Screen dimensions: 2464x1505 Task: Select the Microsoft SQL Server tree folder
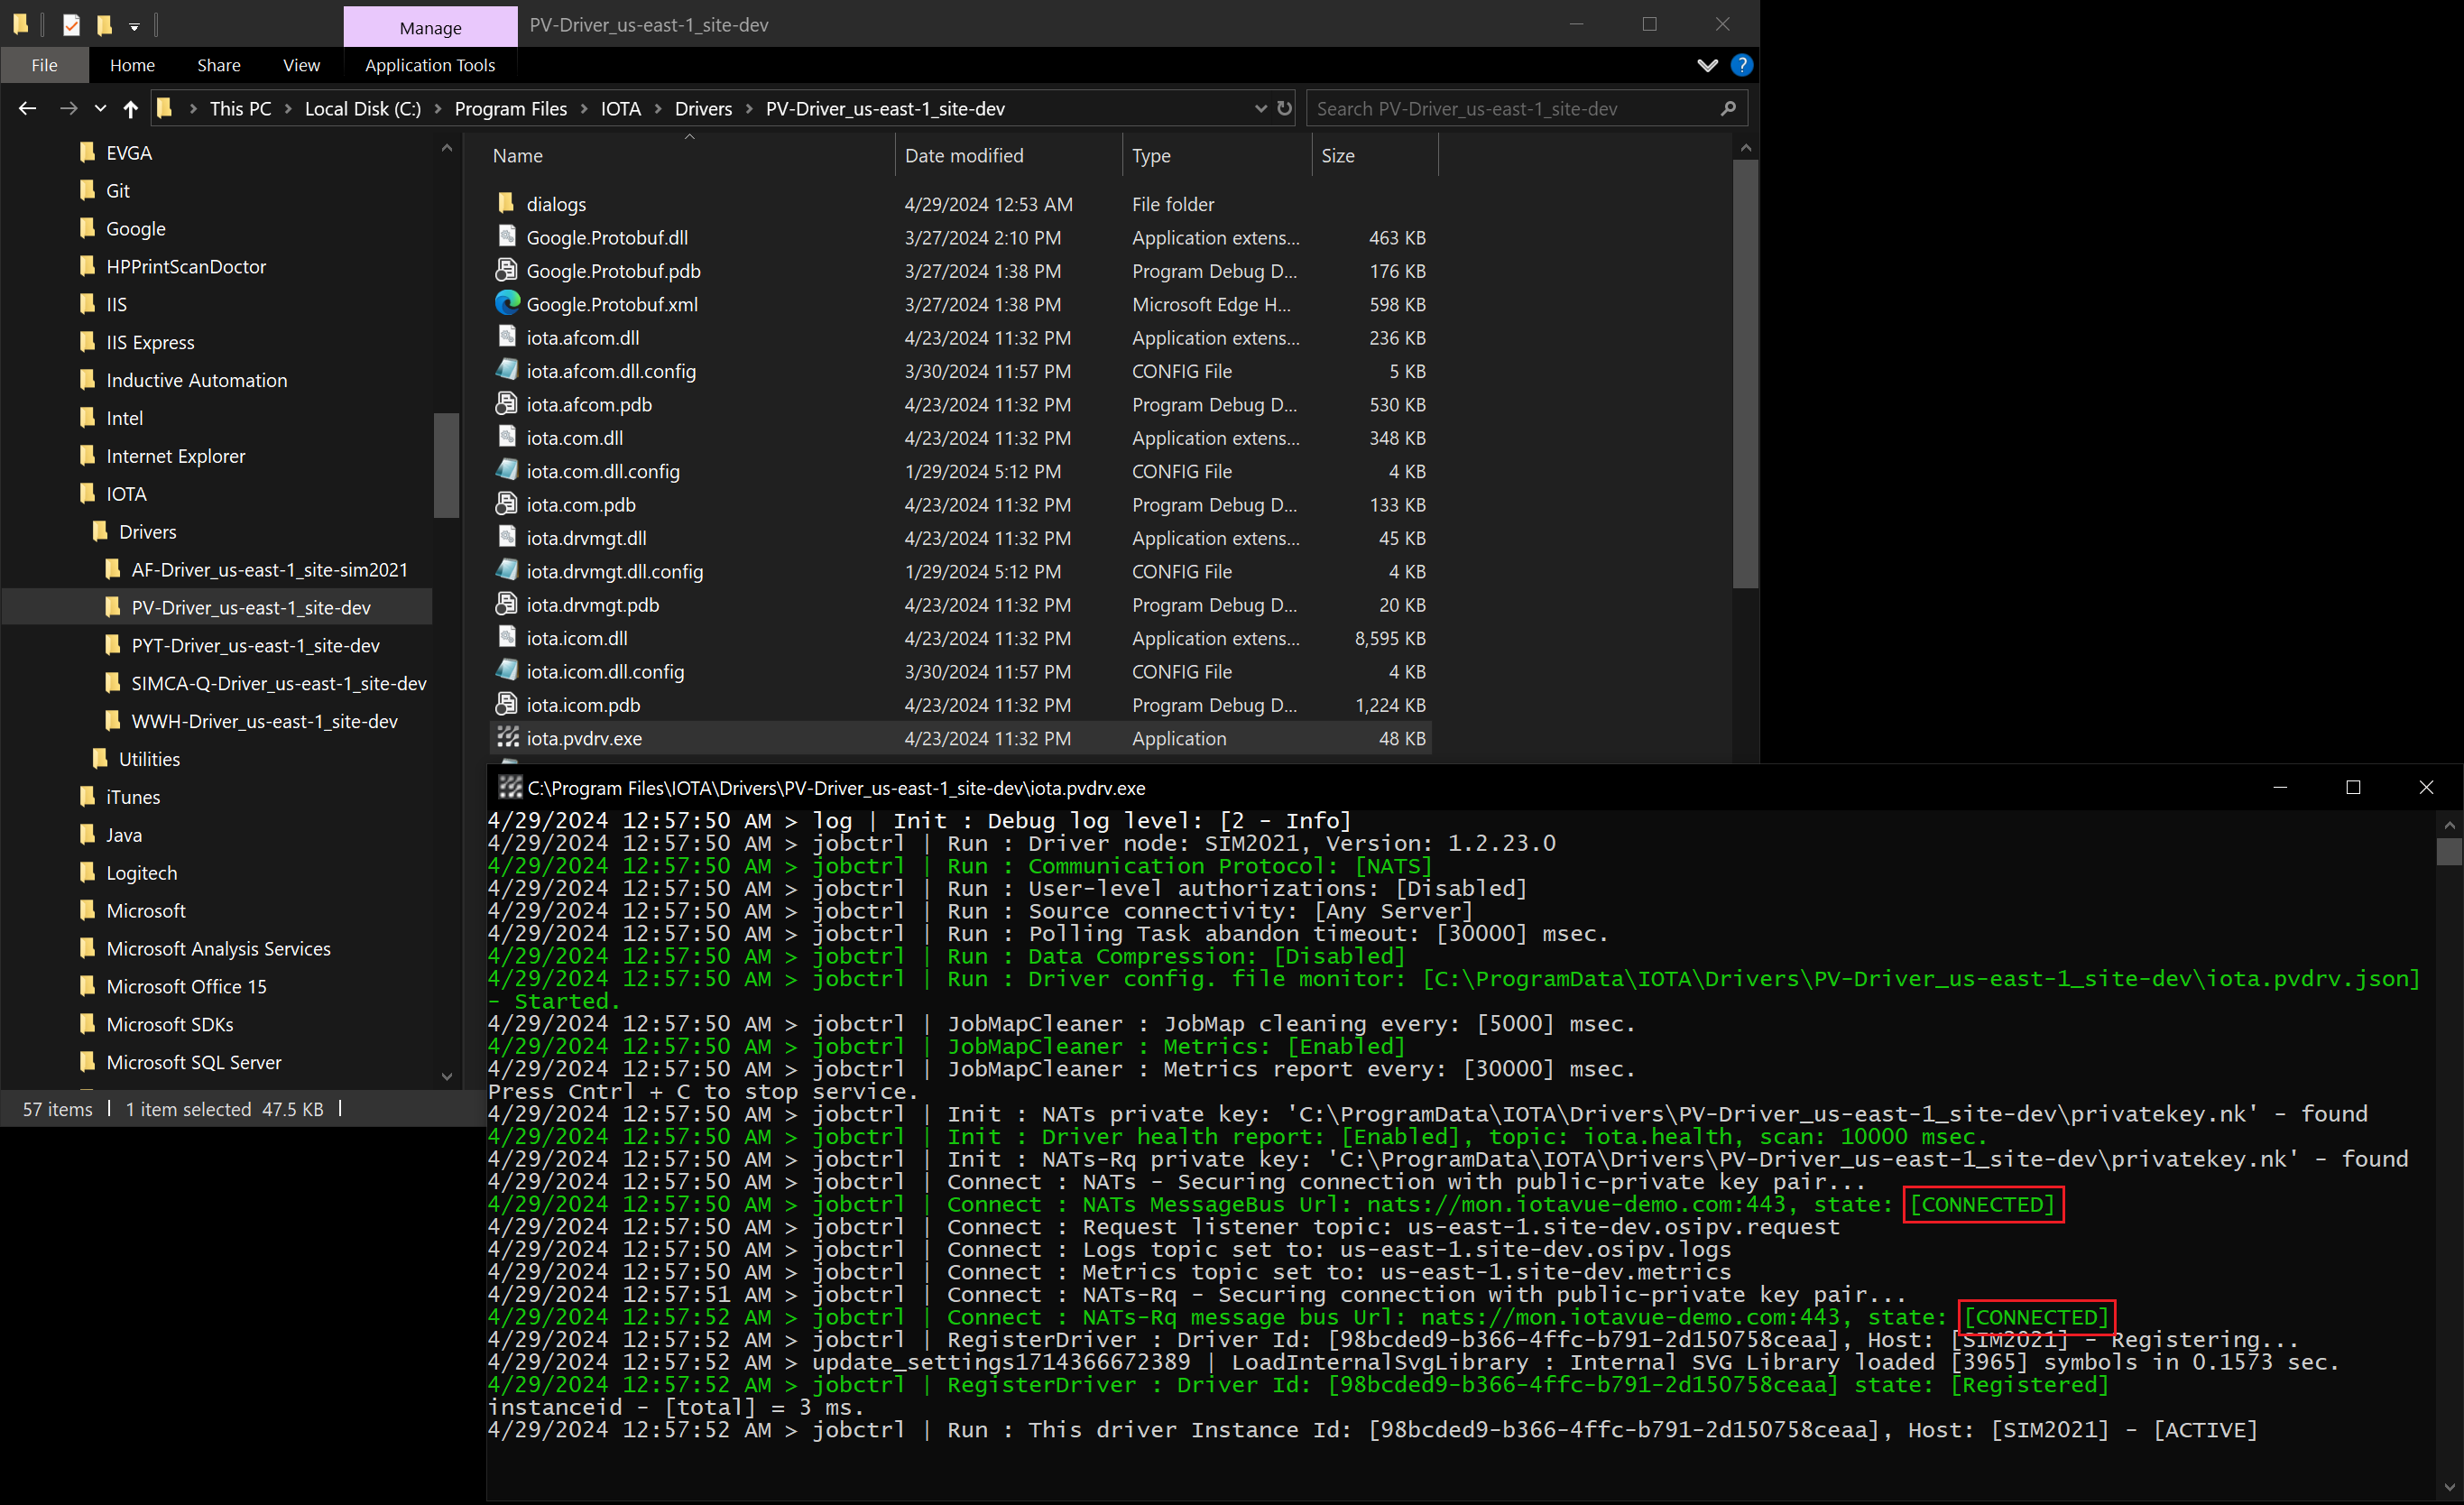coord(193,1063)
